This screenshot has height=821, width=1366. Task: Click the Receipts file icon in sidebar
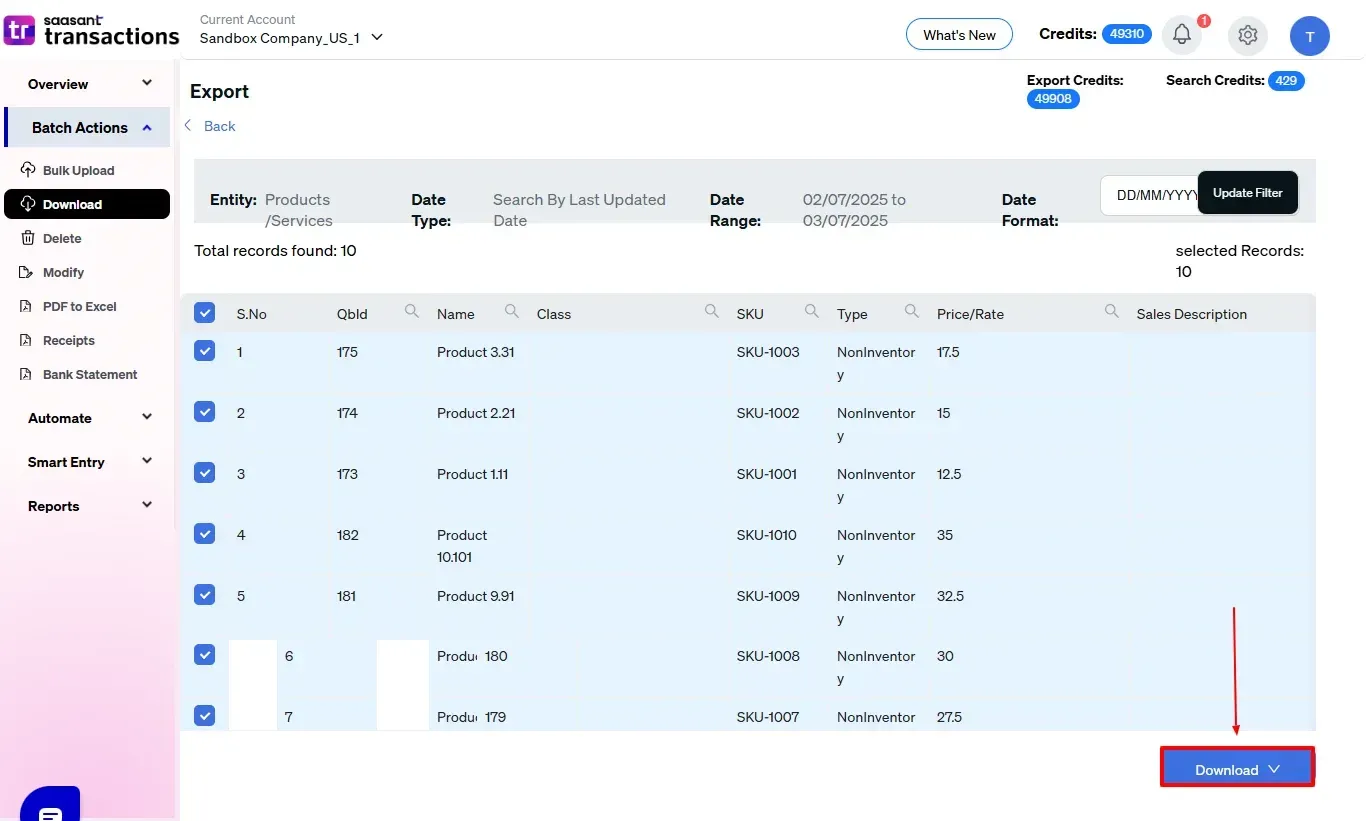pos(26,340)
